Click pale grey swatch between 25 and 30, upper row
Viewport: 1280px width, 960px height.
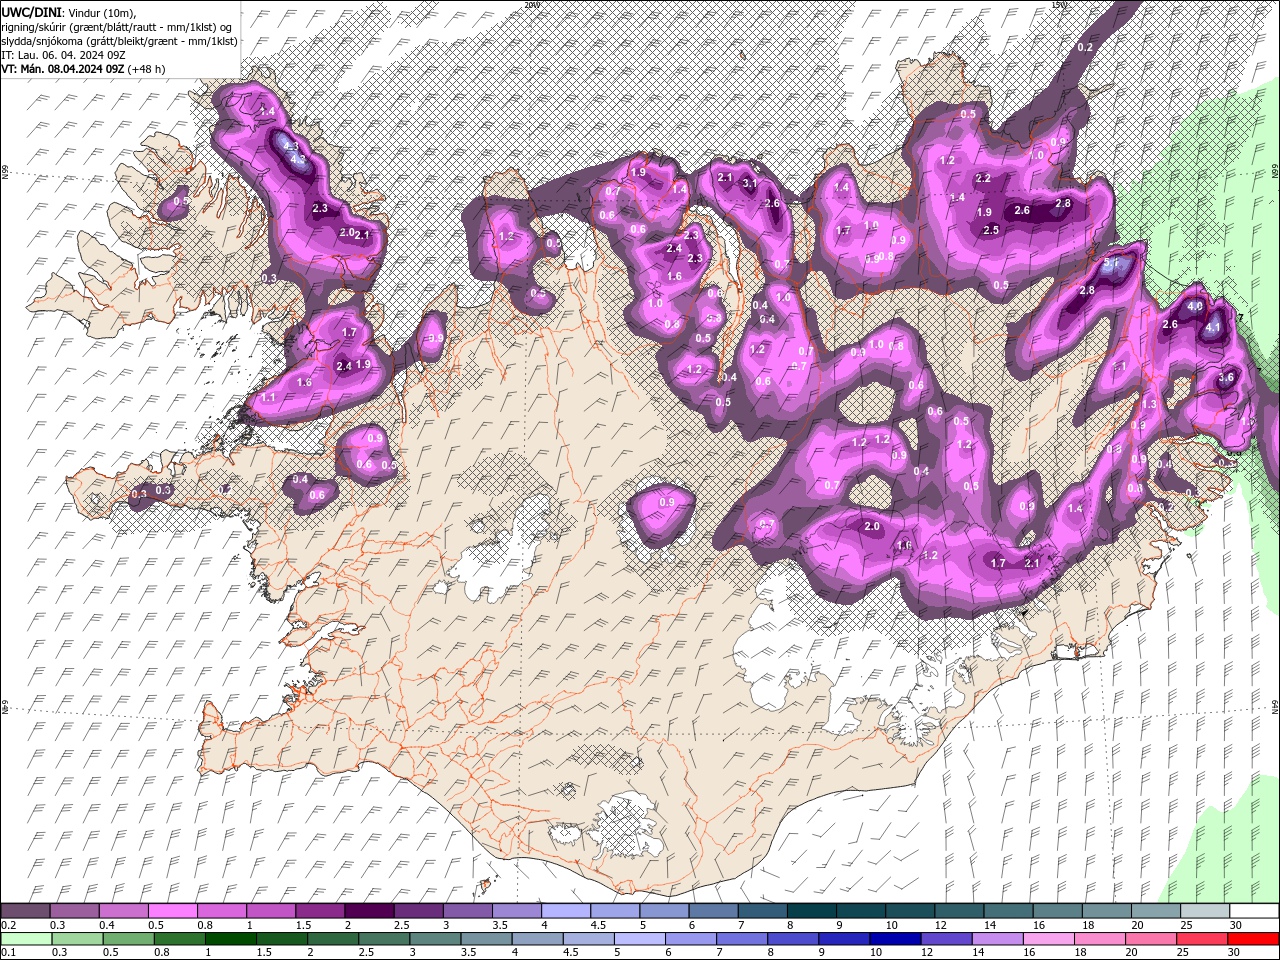1203,911
